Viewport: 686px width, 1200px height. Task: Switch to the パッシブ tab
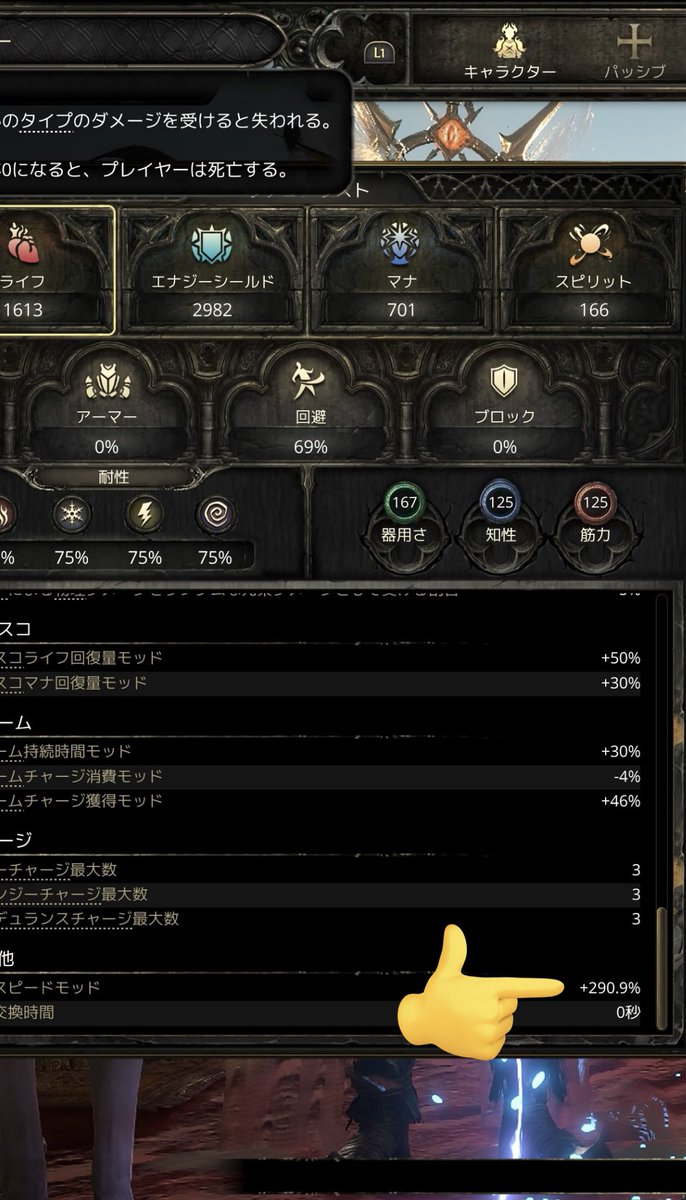click(634, 52)
